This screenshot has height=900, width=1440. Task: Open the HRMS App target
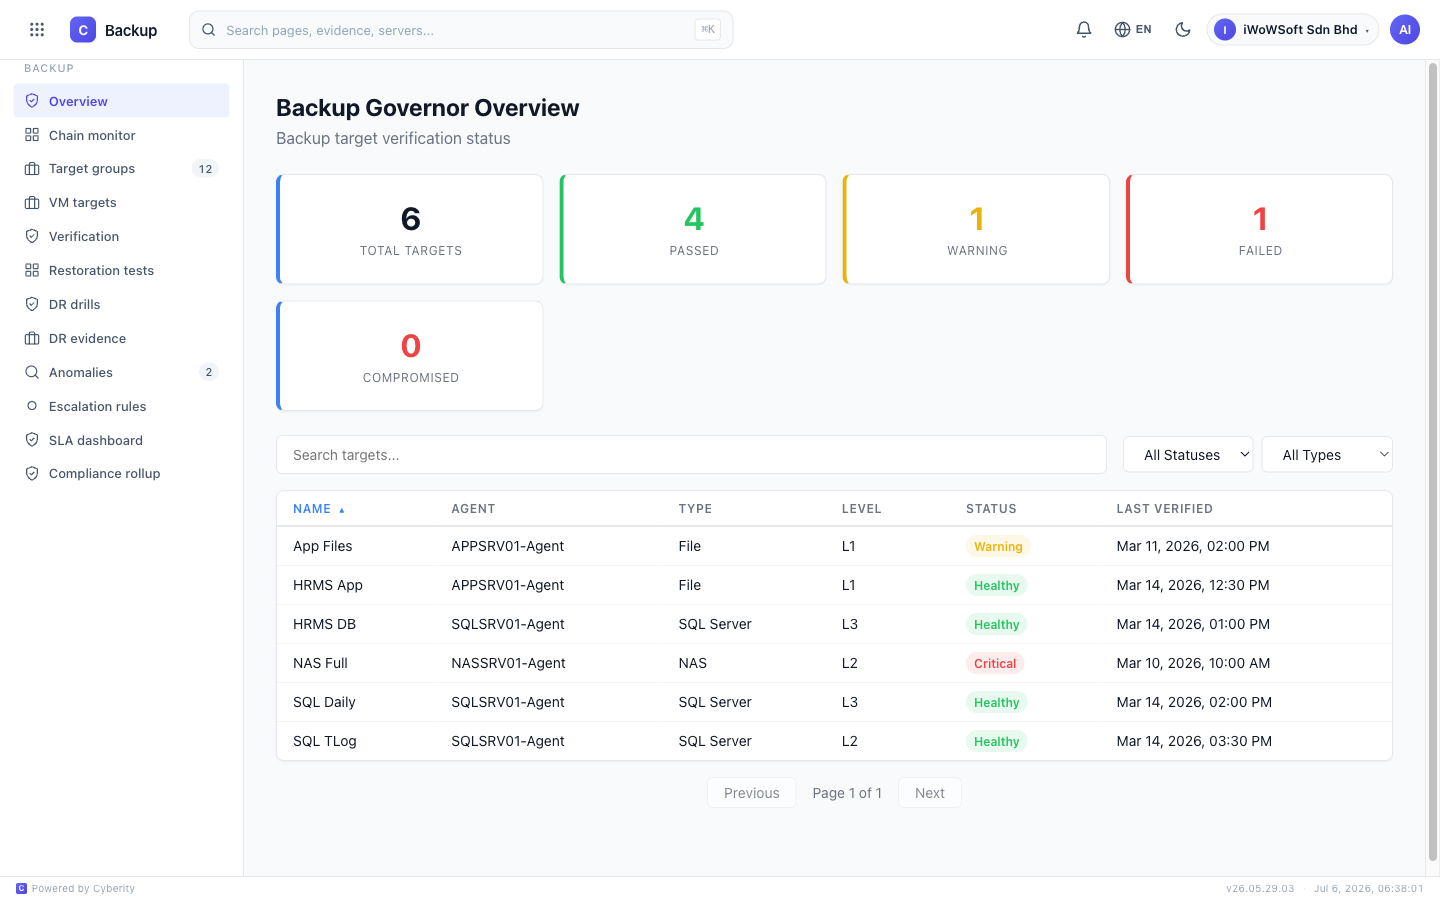point(834,585)
